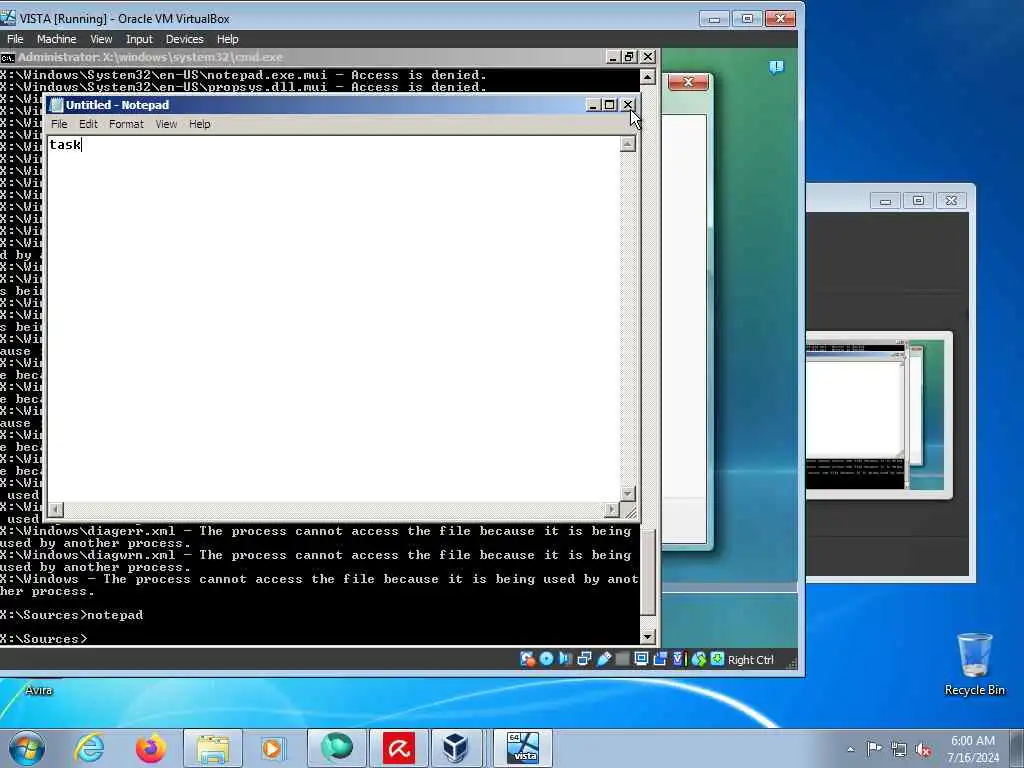Open Windows Media Player from the taskbar
Viewport: 1024px width, 768px height.
coord(272,748)
